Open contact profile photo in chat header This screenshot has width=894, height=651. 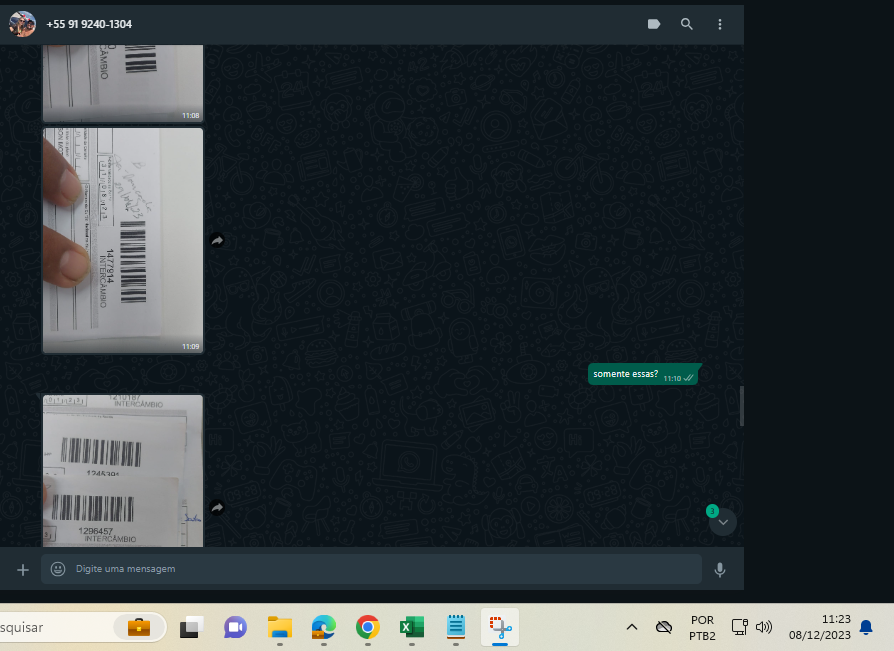click(22, 24)
